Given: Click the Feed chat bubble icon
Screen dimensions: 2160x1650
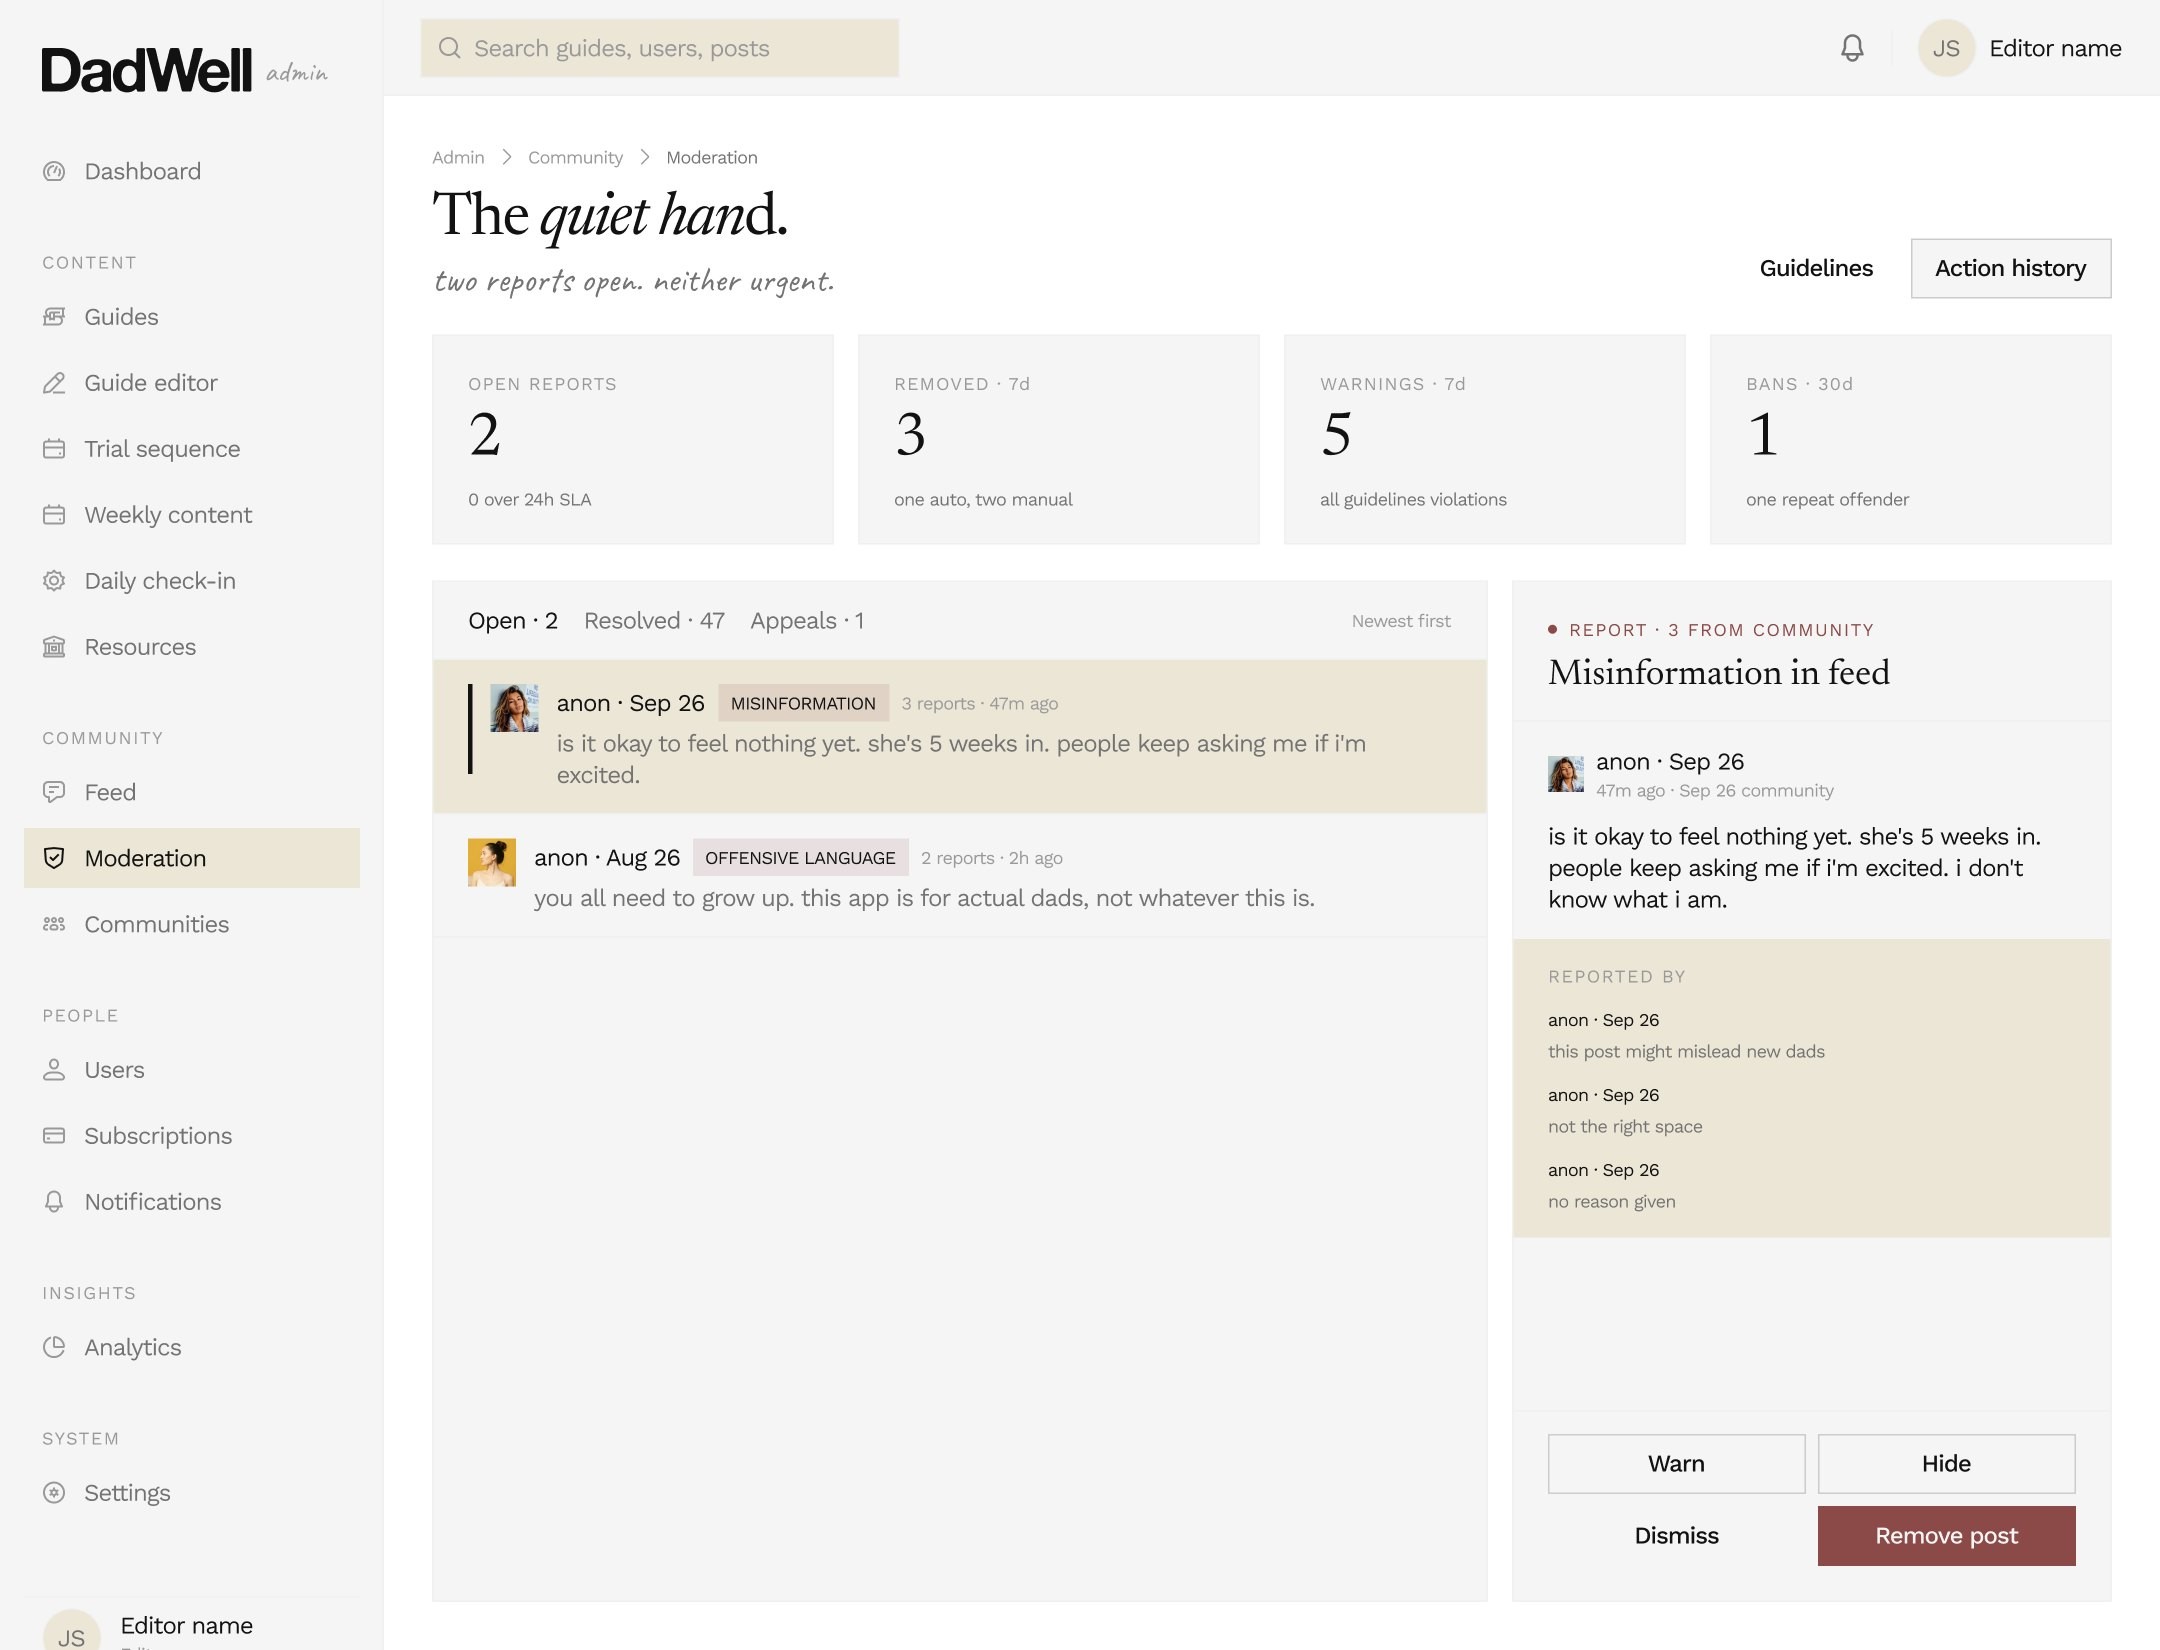Looking at the screenshot, I should pyautogui.click(x=54, y=792).
